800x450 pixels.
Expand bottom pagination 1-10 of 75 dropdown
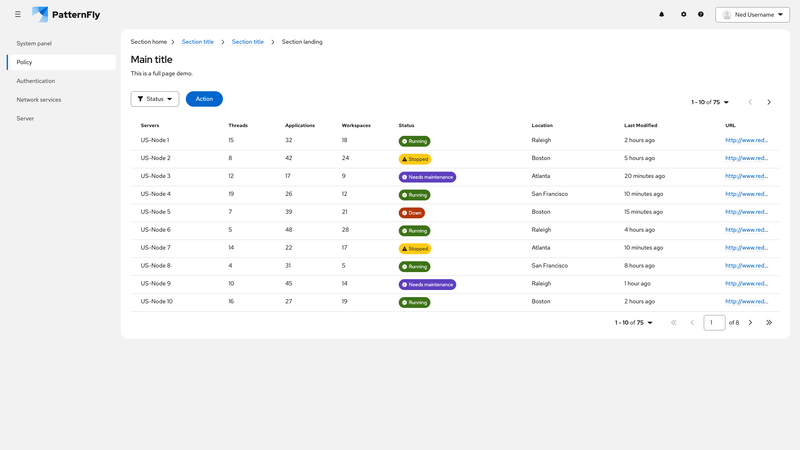633,322
